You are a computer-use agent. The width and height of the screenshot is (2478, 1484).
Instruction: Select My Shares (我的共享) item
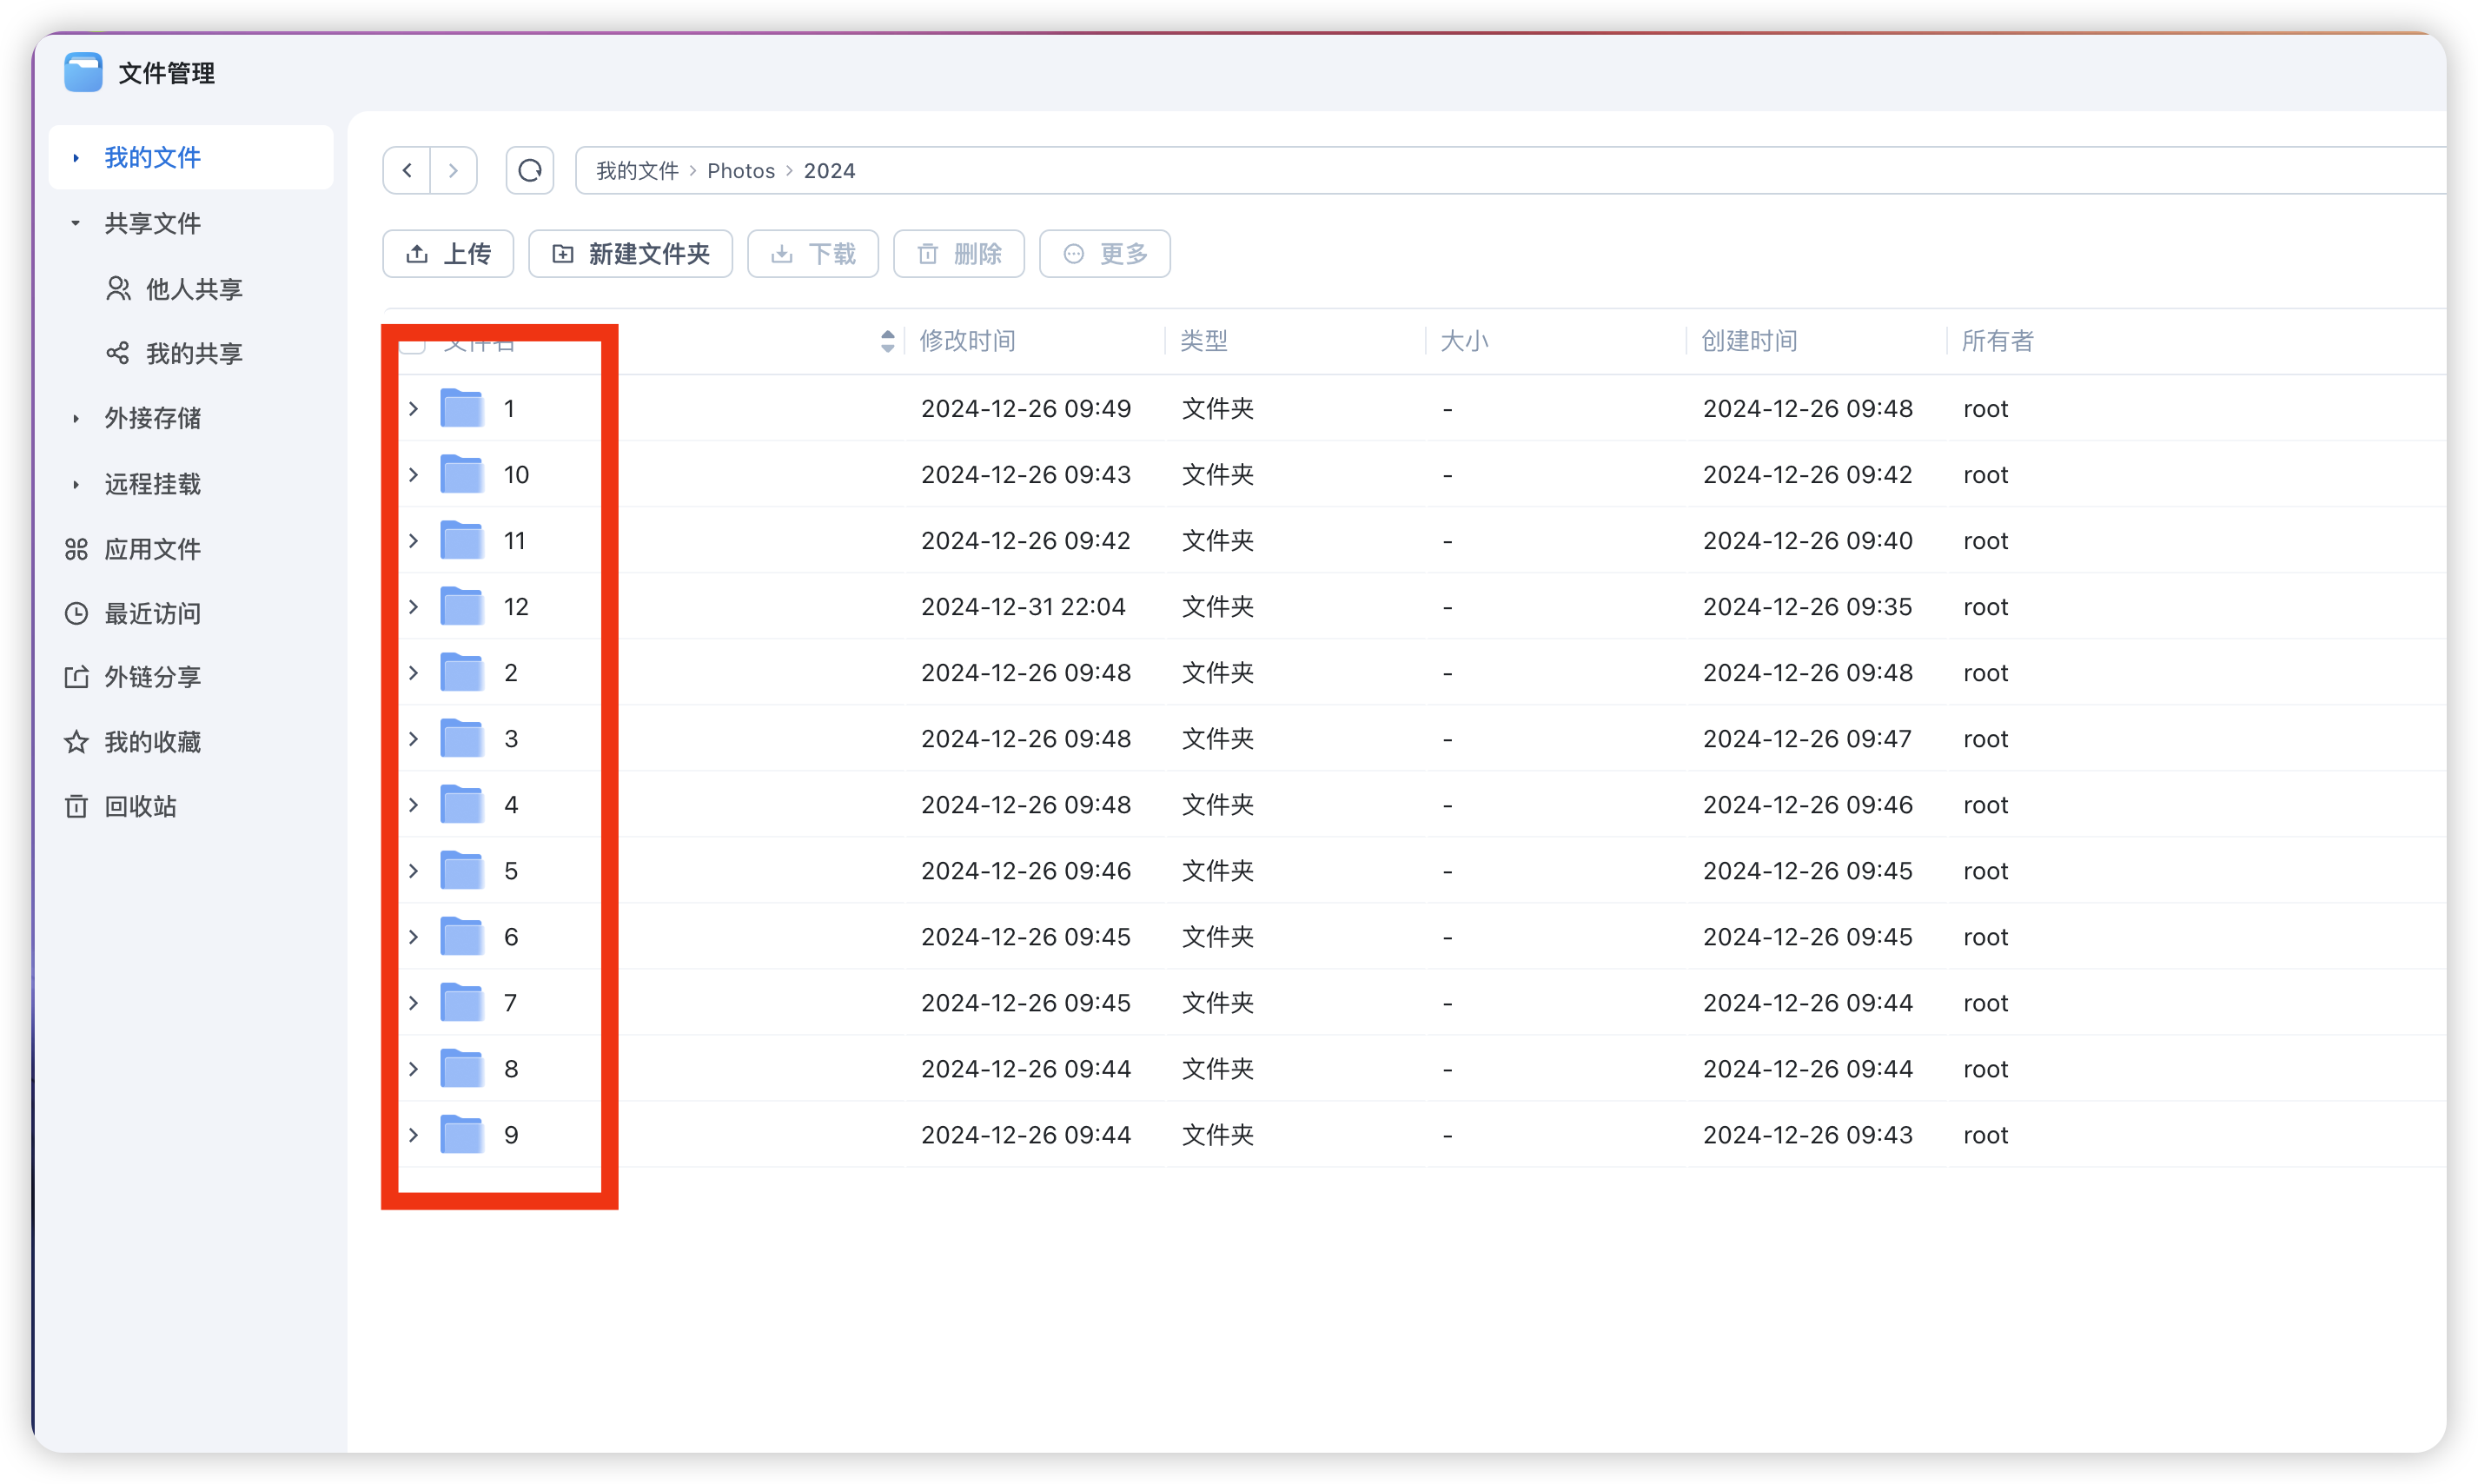(x=194, y=353)
